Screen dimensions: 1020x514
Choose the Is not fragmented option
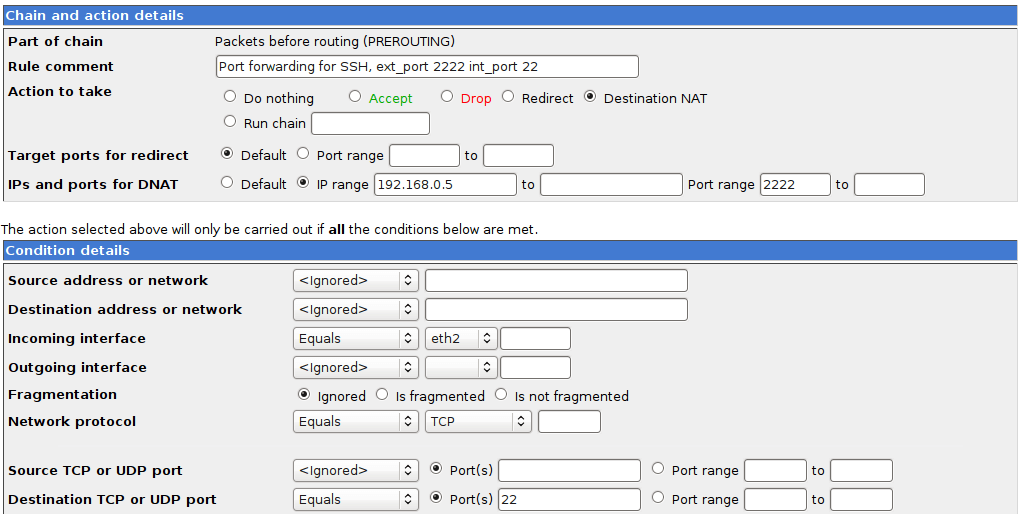coord(501,395)
